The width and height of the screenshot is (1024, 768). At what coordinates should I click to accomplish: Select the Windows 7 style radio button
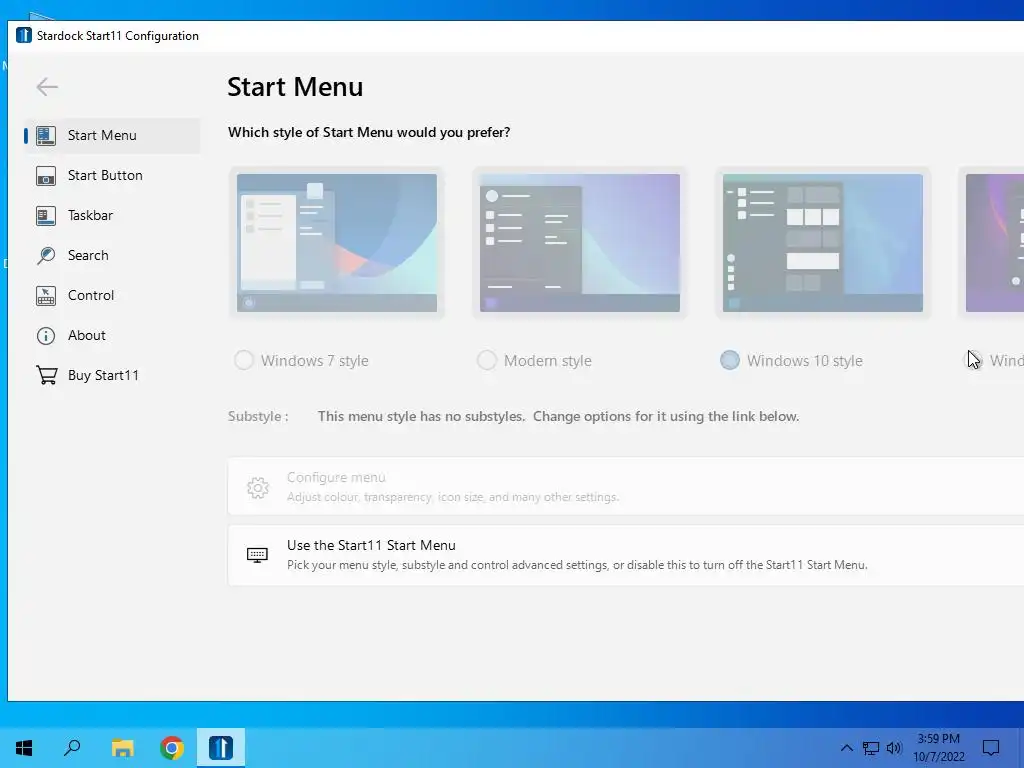pyautogui.click(x=244, y=360)
